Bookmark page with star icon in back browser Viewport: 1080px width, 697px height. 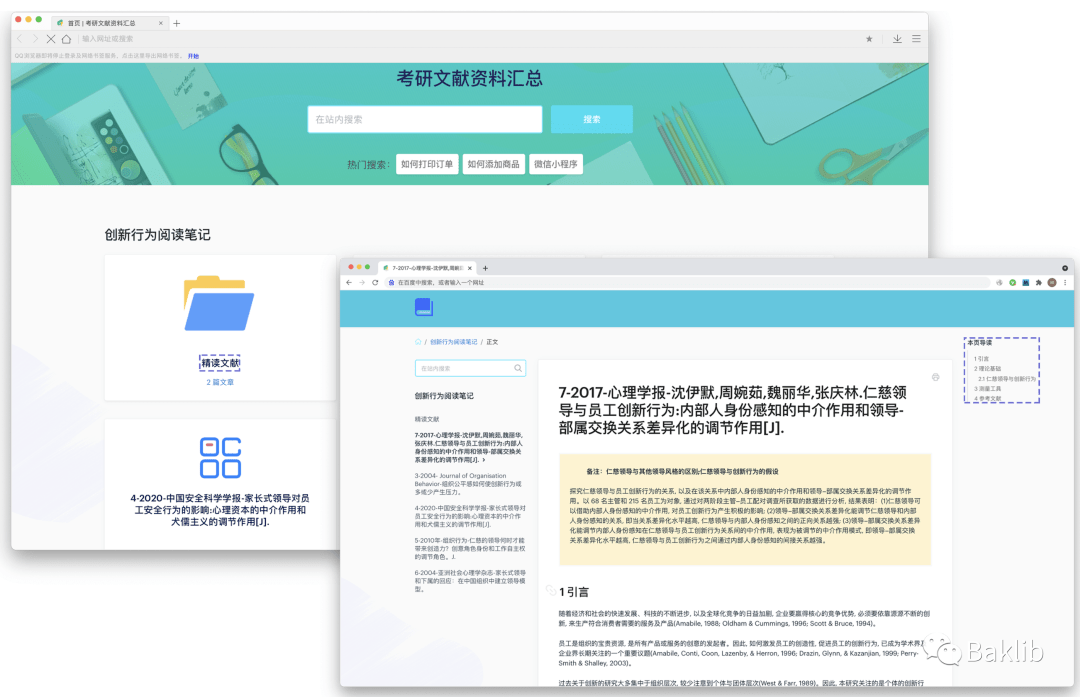[869, 39]
